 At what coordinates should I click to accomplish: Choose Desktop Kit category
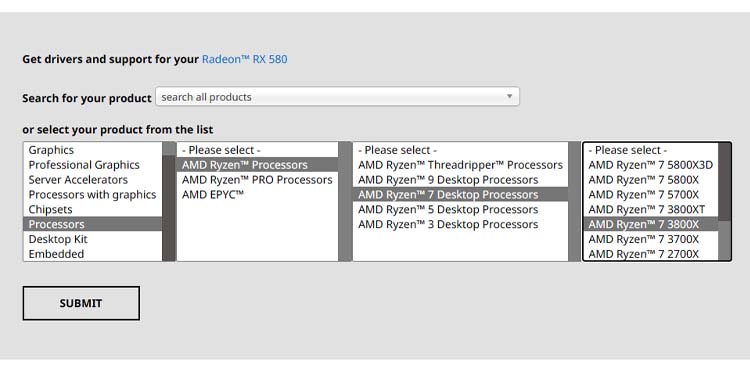tap(93, 239)
